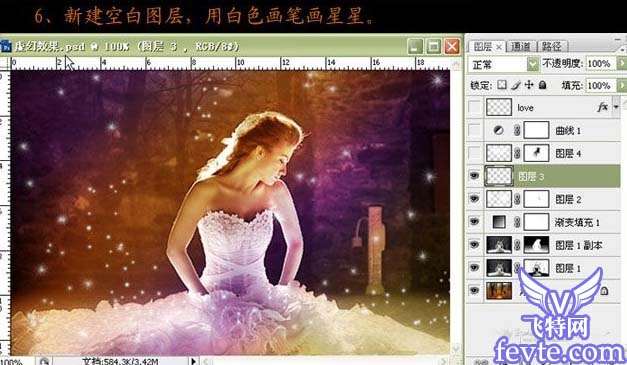Click the 不透明度 100% field

coord(601,64)
